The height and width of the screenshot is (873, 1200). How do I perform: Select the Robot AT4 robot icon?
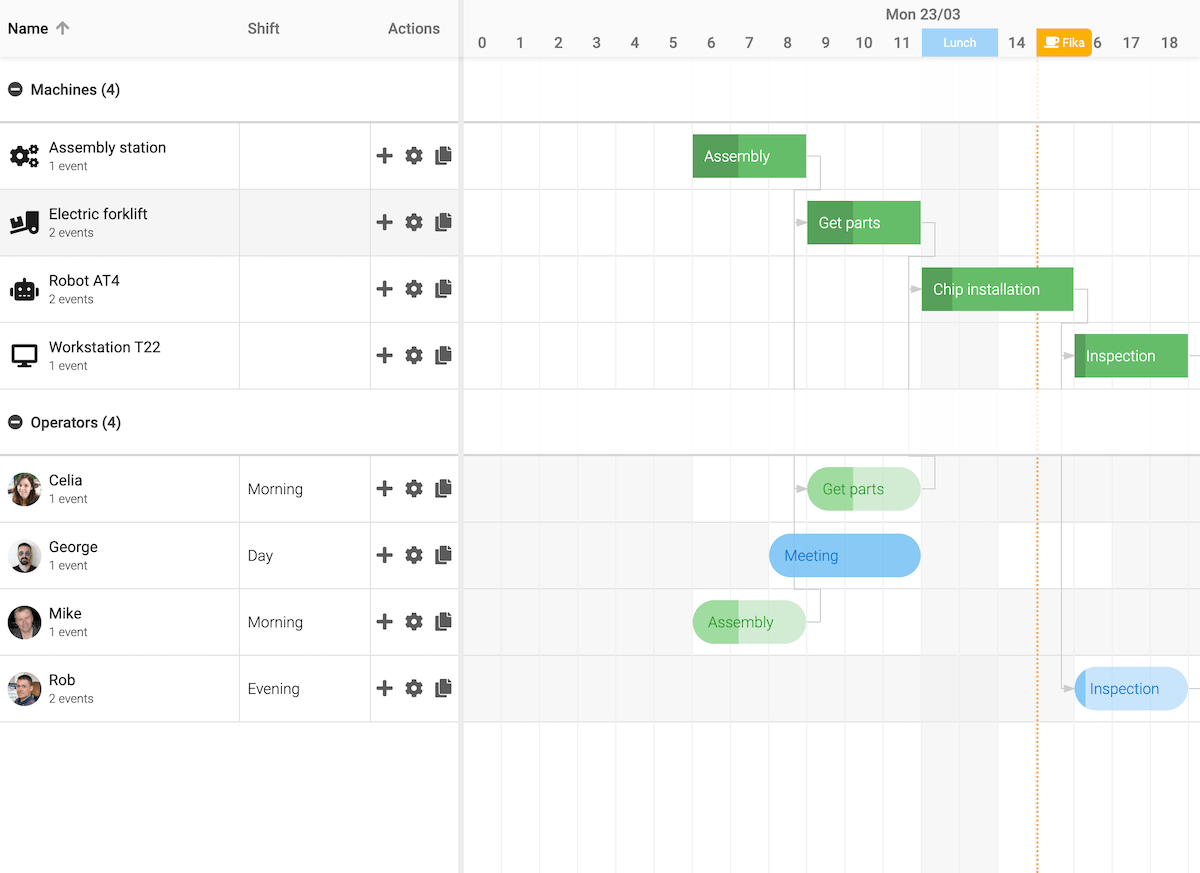tap(24, 288)
